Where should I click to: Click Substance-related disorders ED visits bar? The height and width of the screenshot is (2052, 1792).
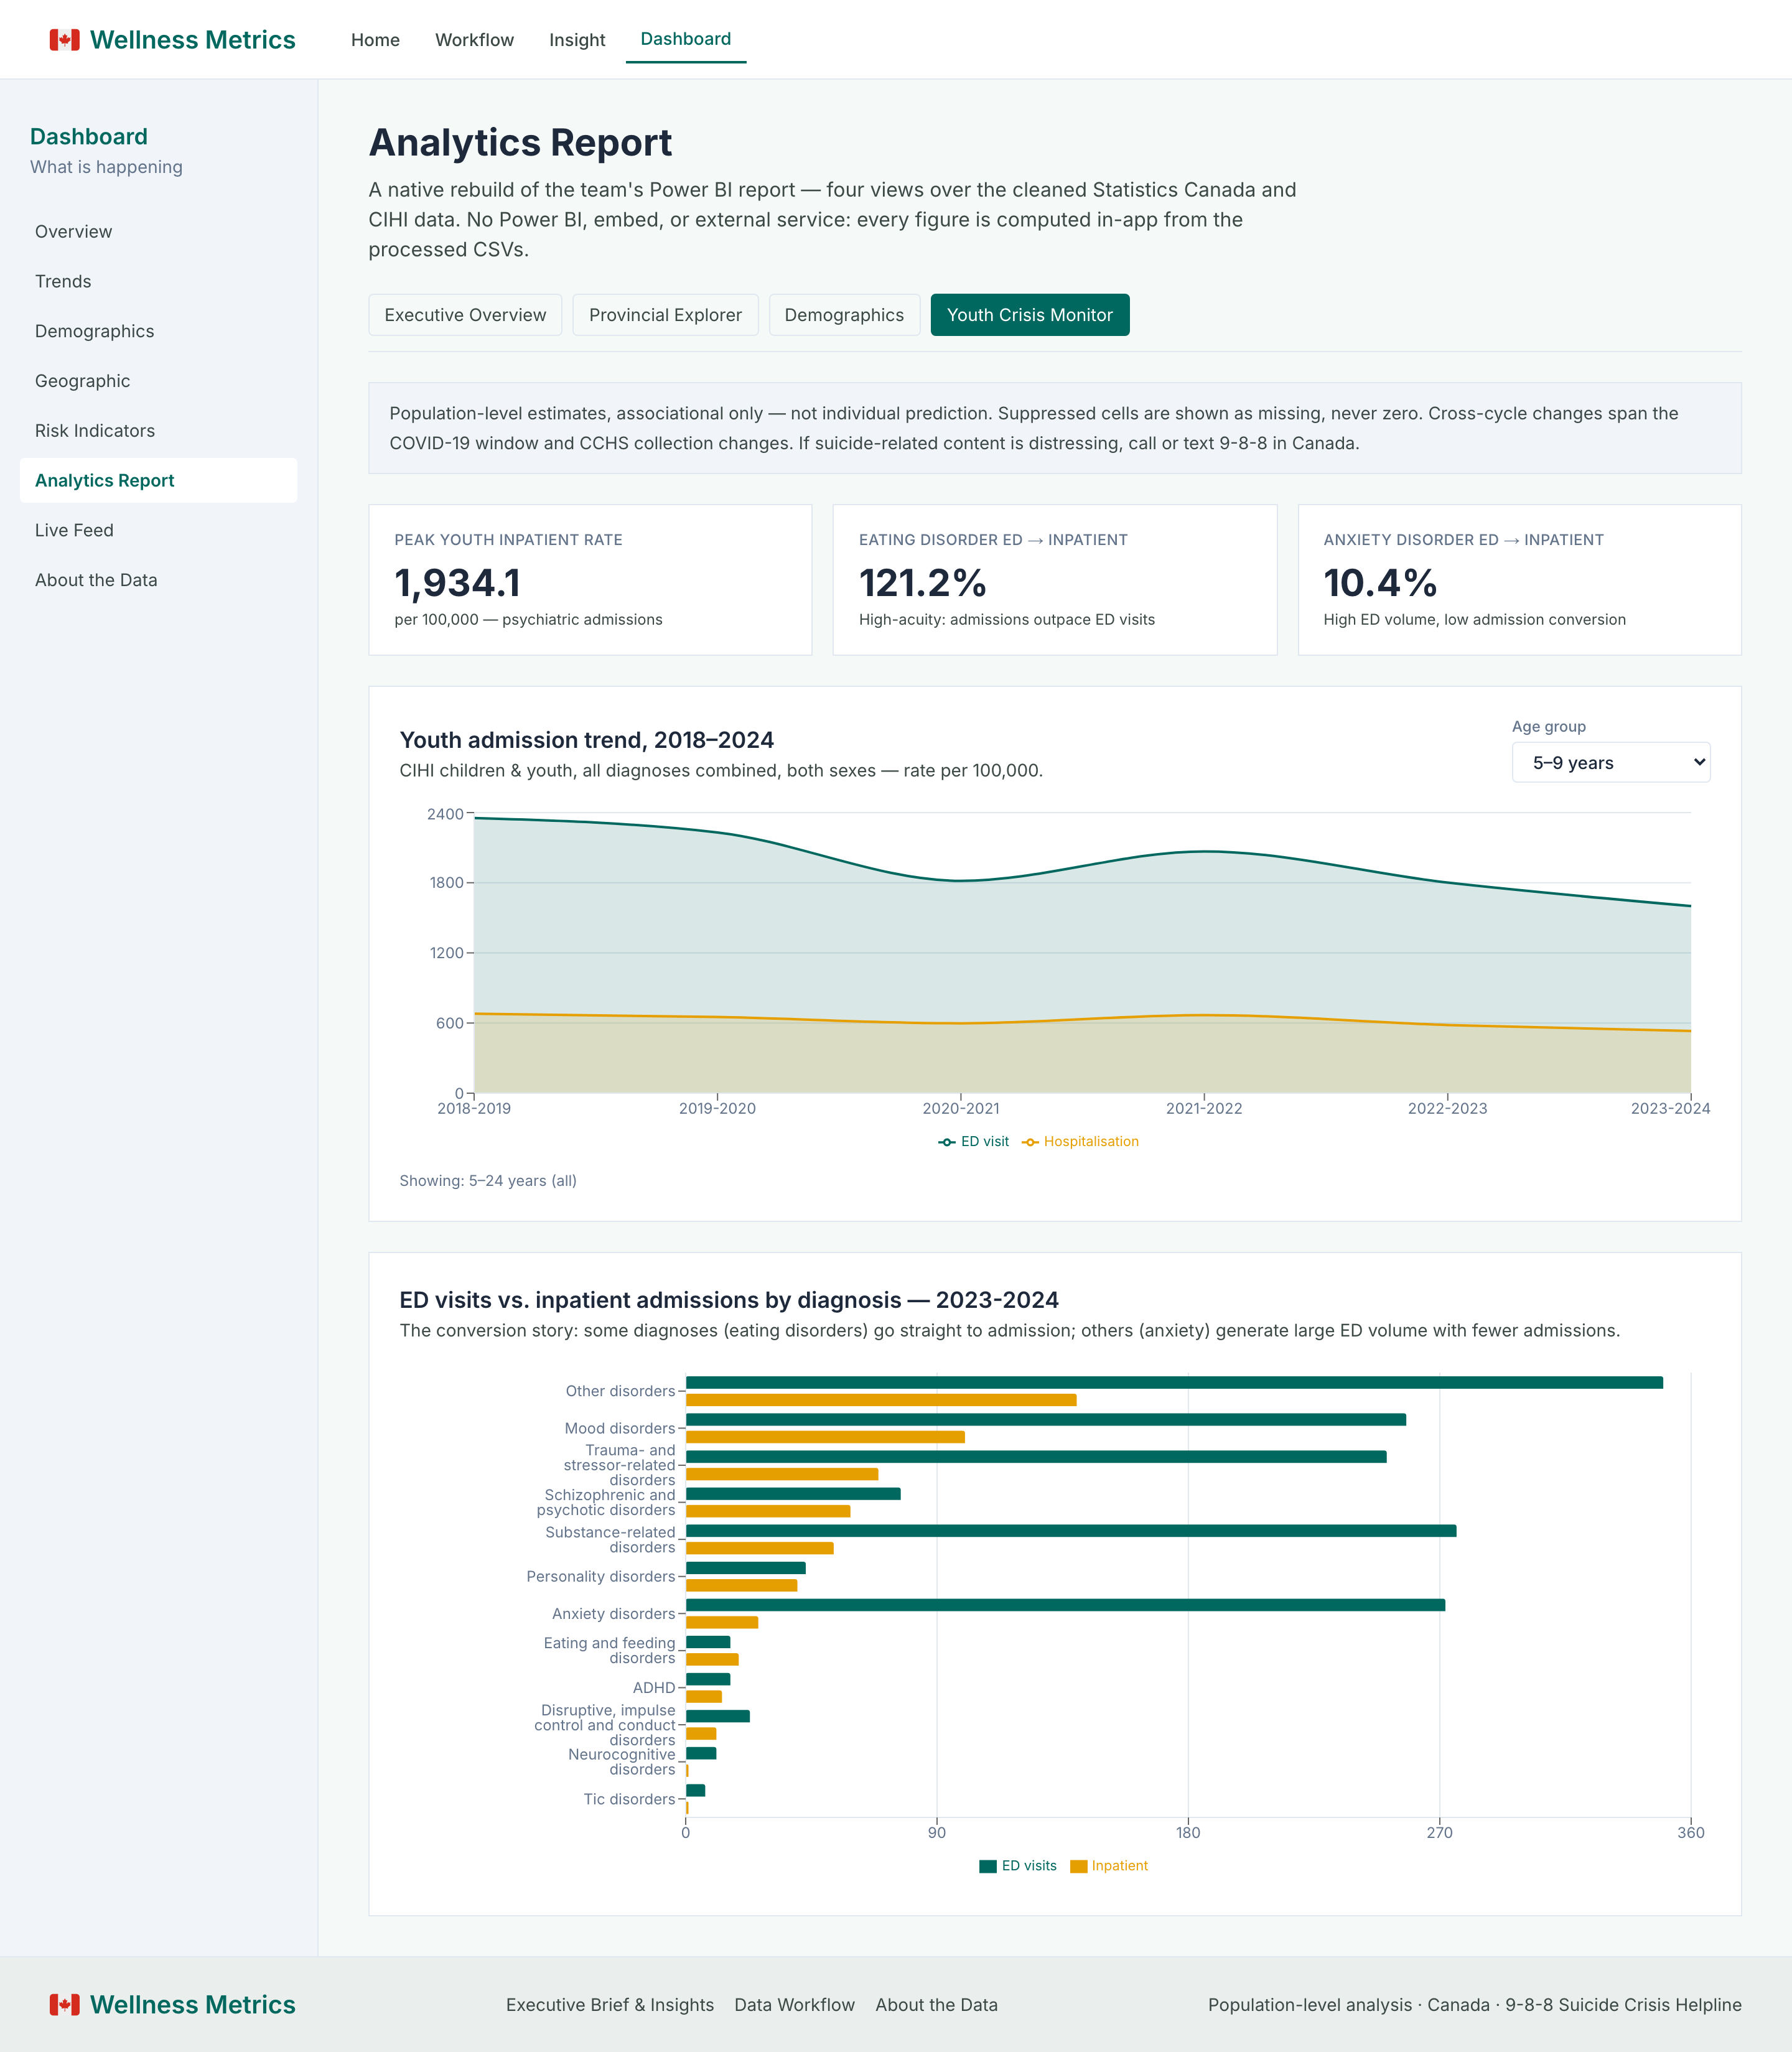pos(1071,1530)
